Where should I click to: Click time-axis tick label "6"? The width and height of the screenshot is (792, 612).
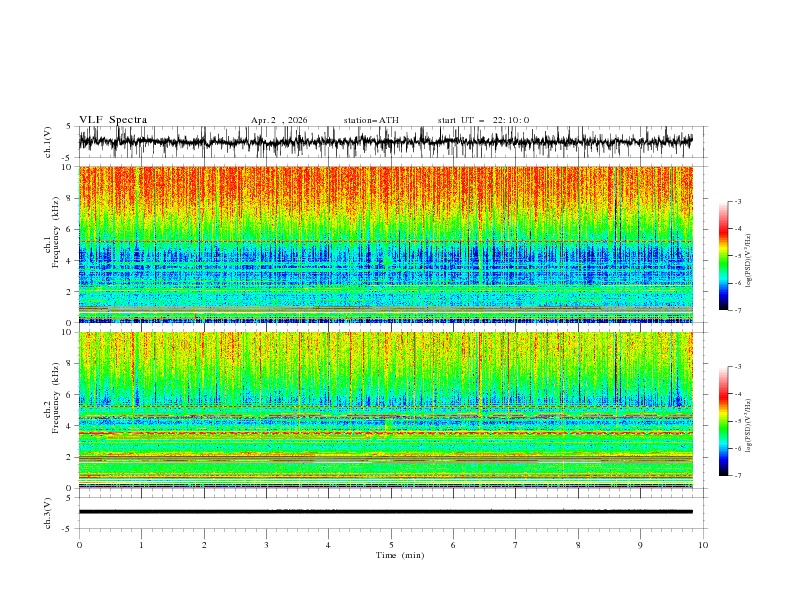click(x=453, y=545)
